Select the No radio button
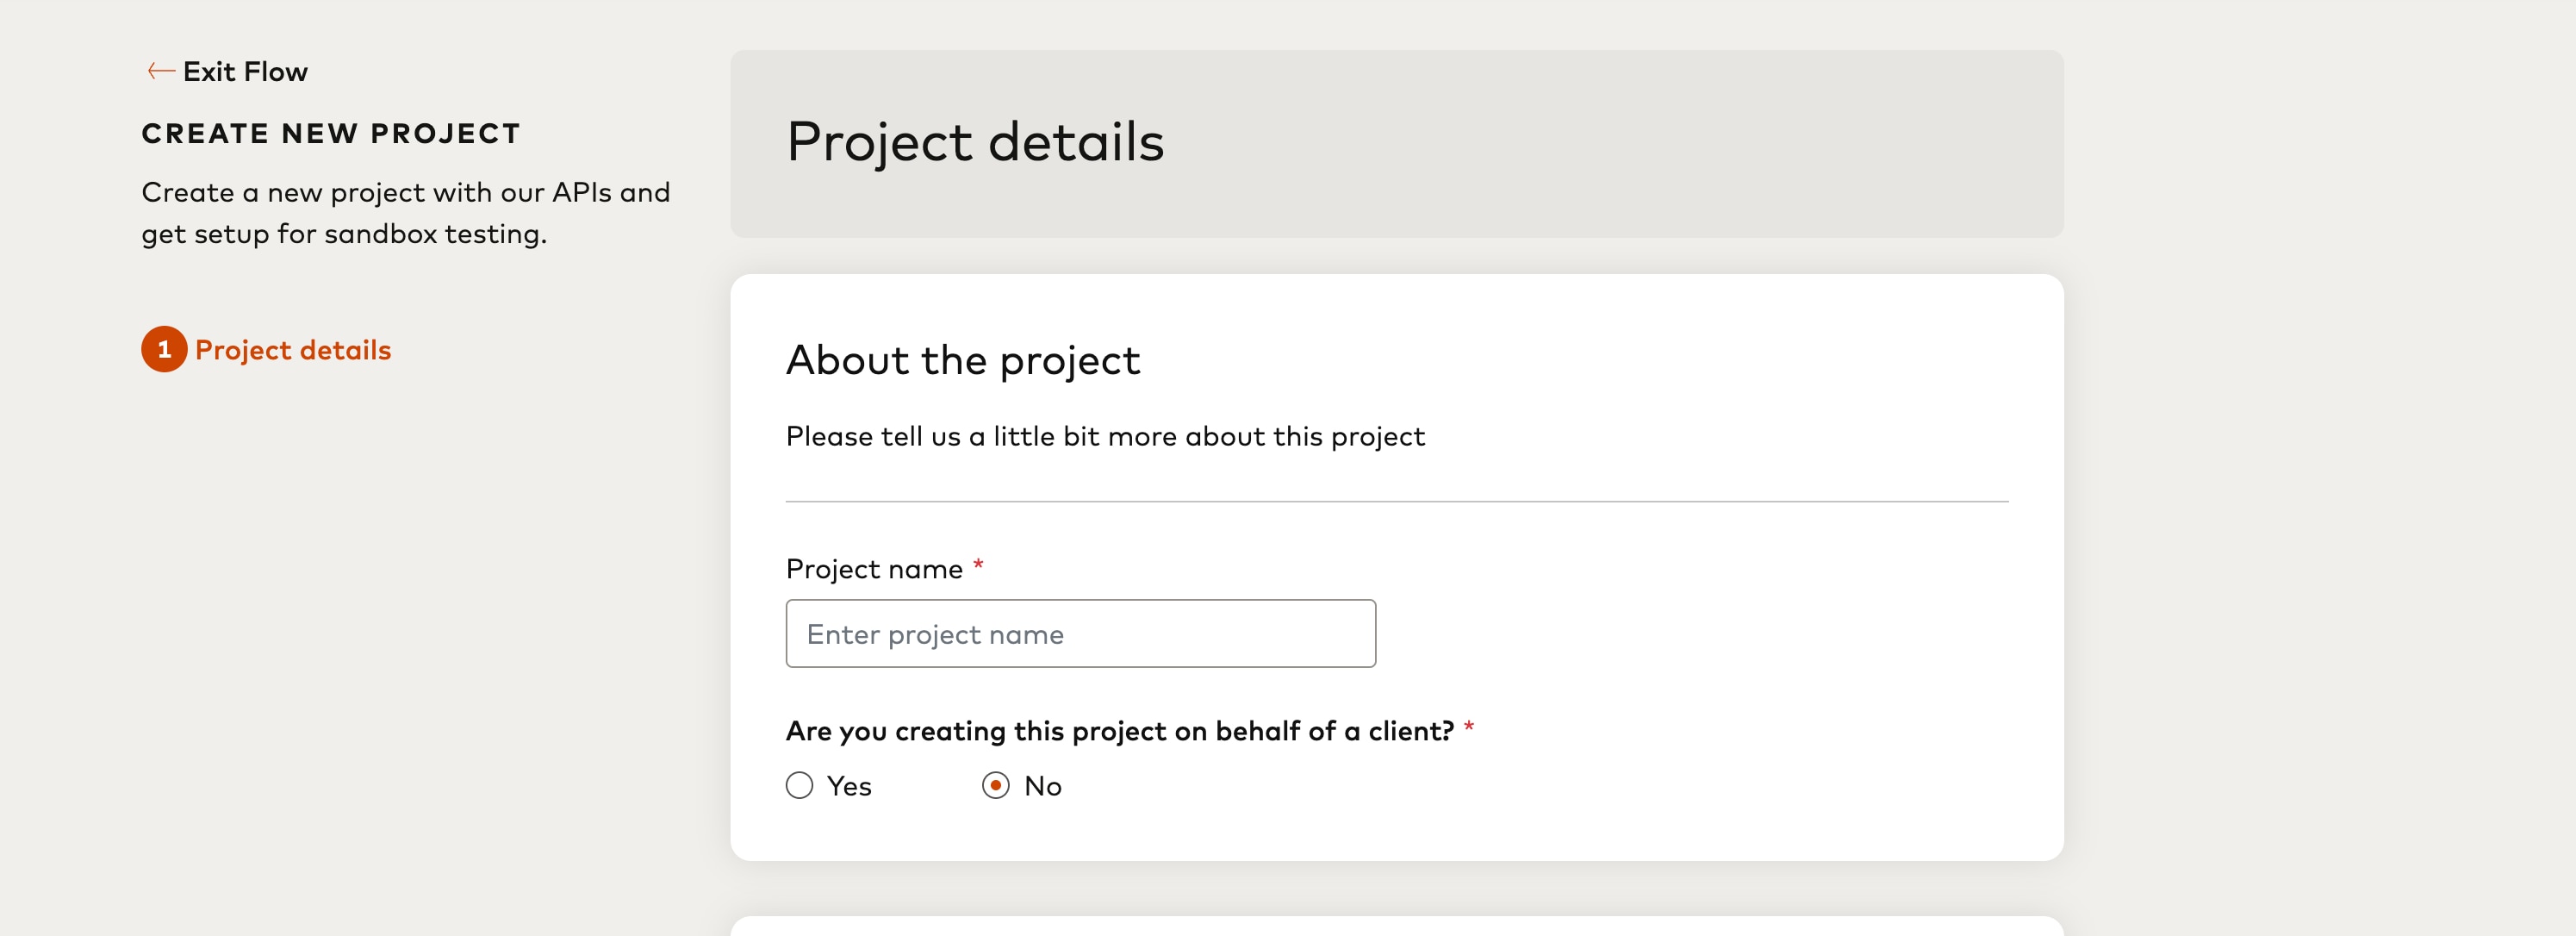2576x936 pixels. (995, 786)
